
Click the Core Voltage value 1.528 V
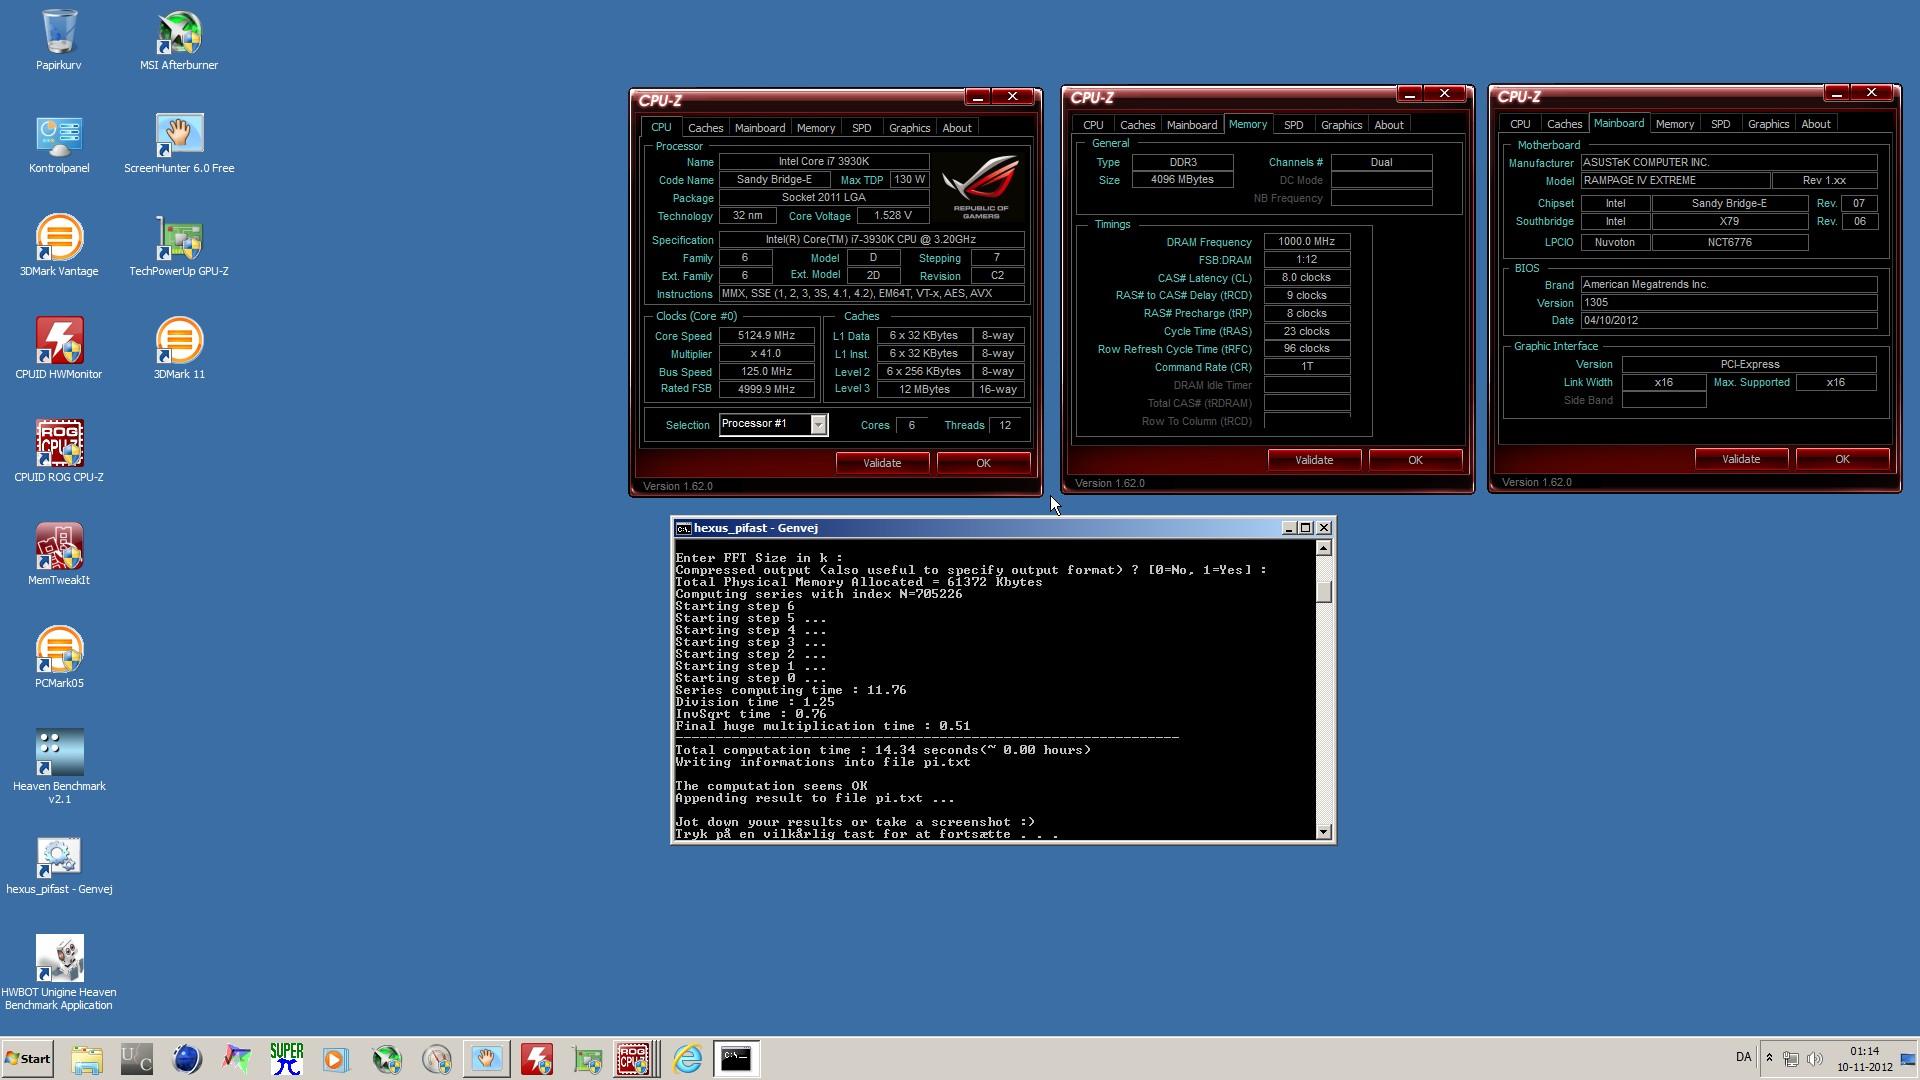tap(892, 216)
